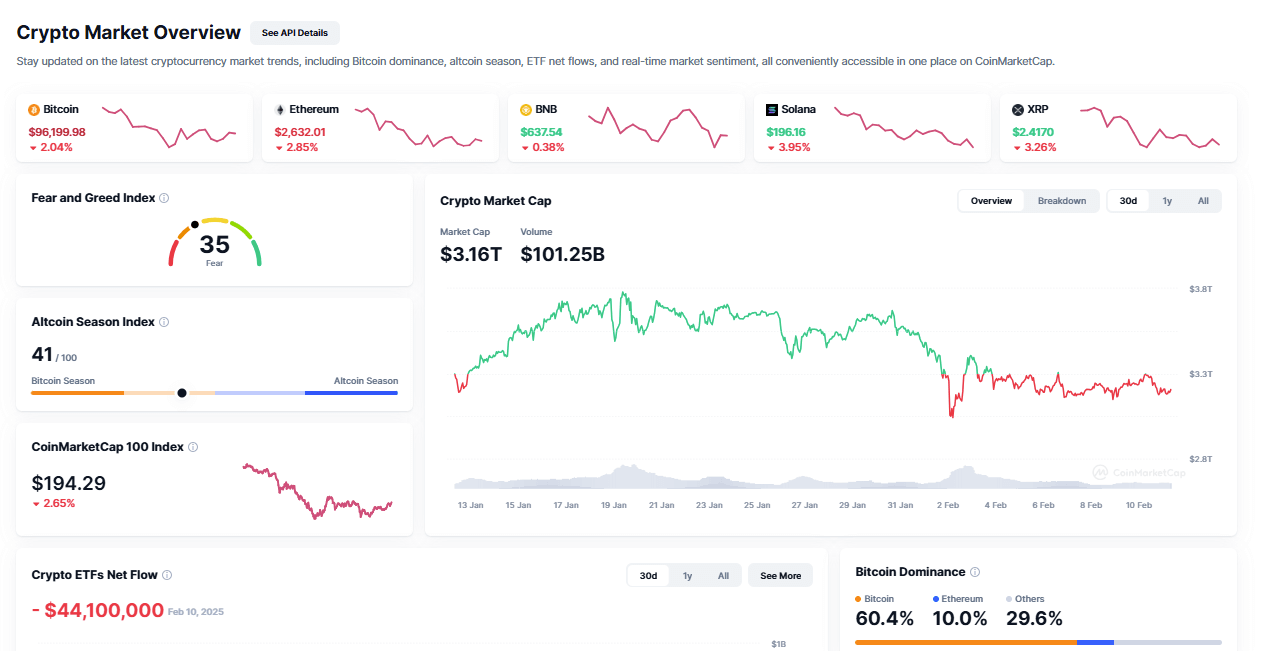Click the CoinMarketCap 100 Index sparkline chart
Viewport: 1274px width, 651px height.
(x=317, y=490)
